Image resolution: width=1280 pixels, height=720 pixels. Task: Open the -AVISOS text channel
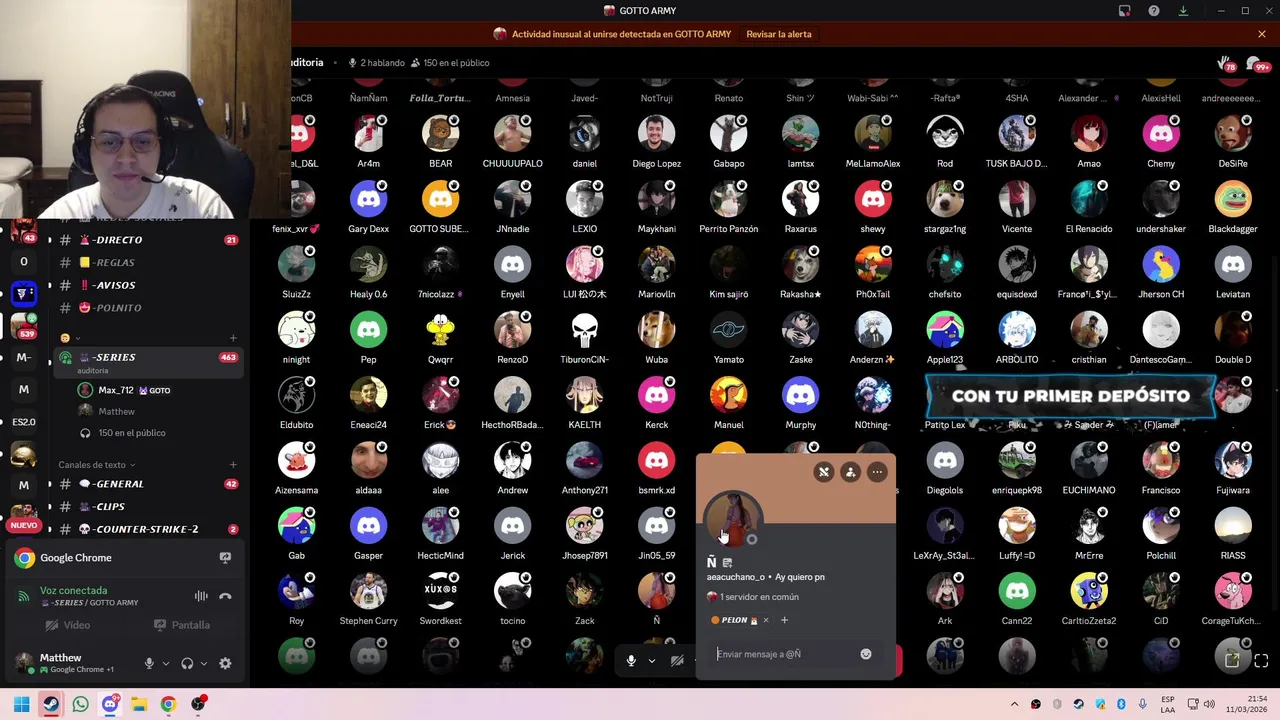point(150,285)
